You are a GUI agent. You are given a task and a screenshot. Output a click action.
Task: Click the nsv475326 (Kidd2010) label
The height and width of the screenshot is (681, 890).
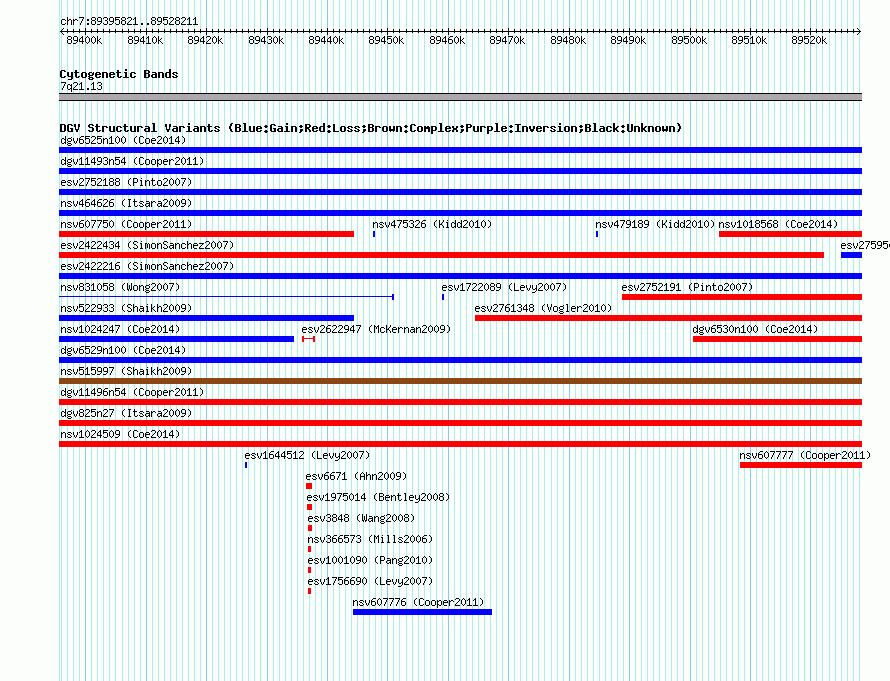click(432, 224)
